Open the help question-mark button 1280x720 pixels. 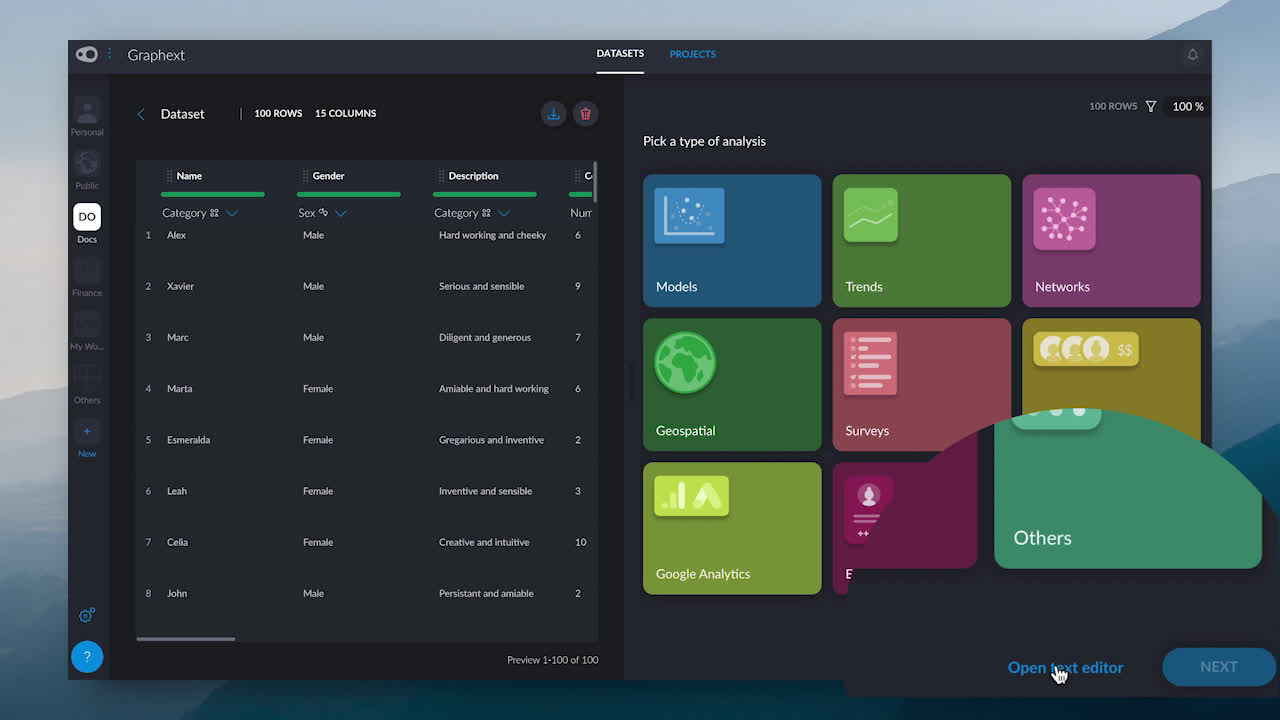[x=87, y=657]
